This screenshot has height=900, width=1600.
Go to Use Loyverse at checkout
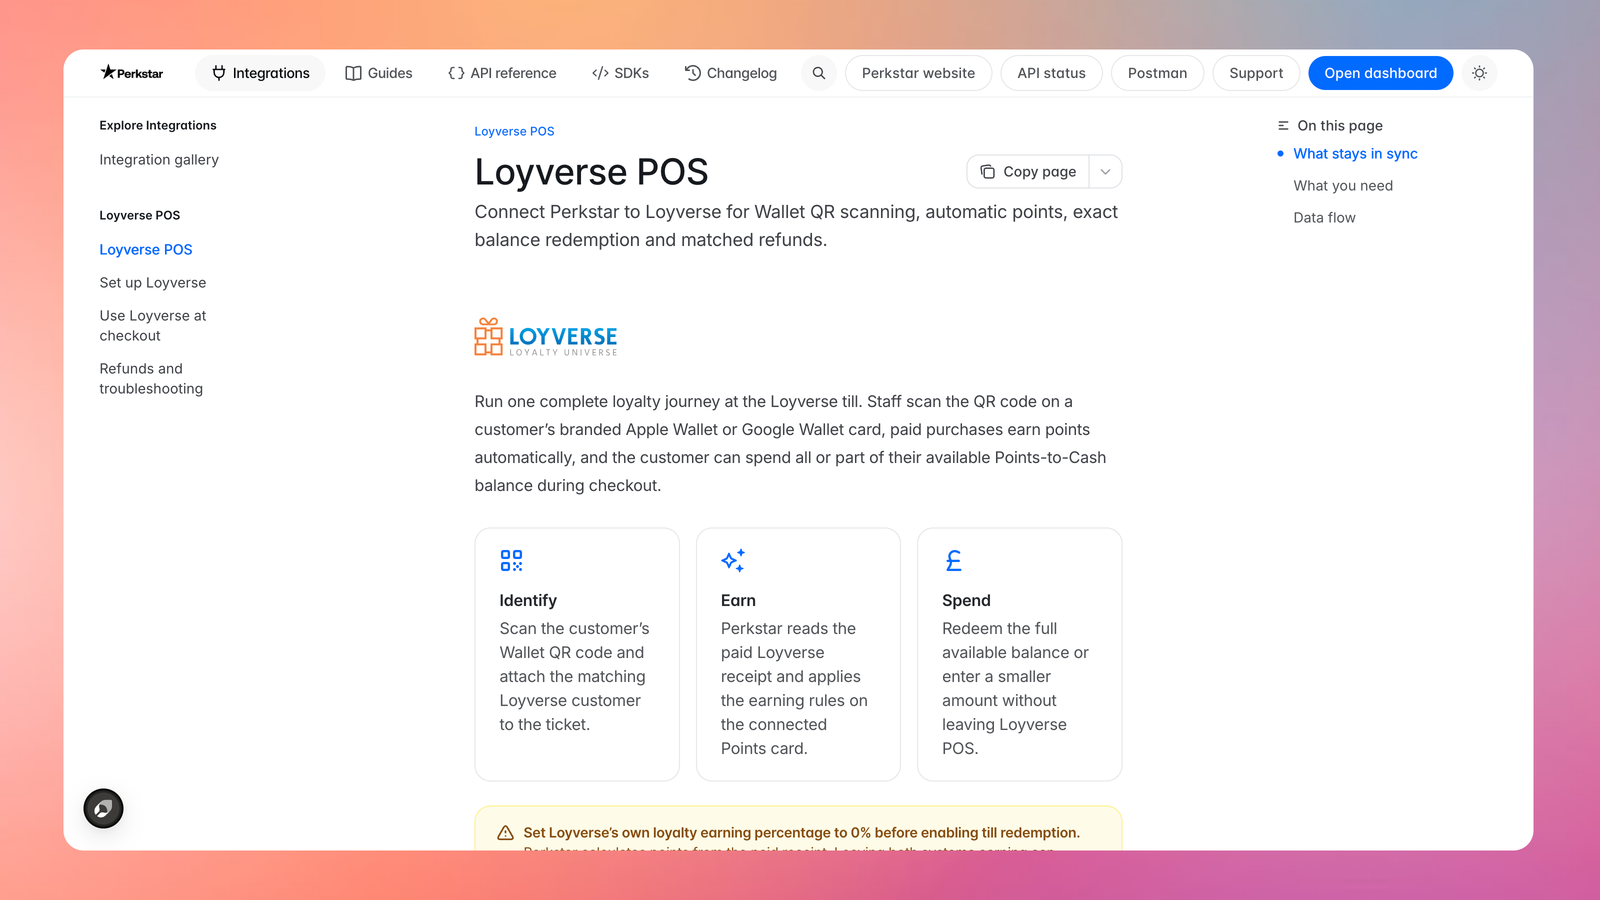point(153,326)
